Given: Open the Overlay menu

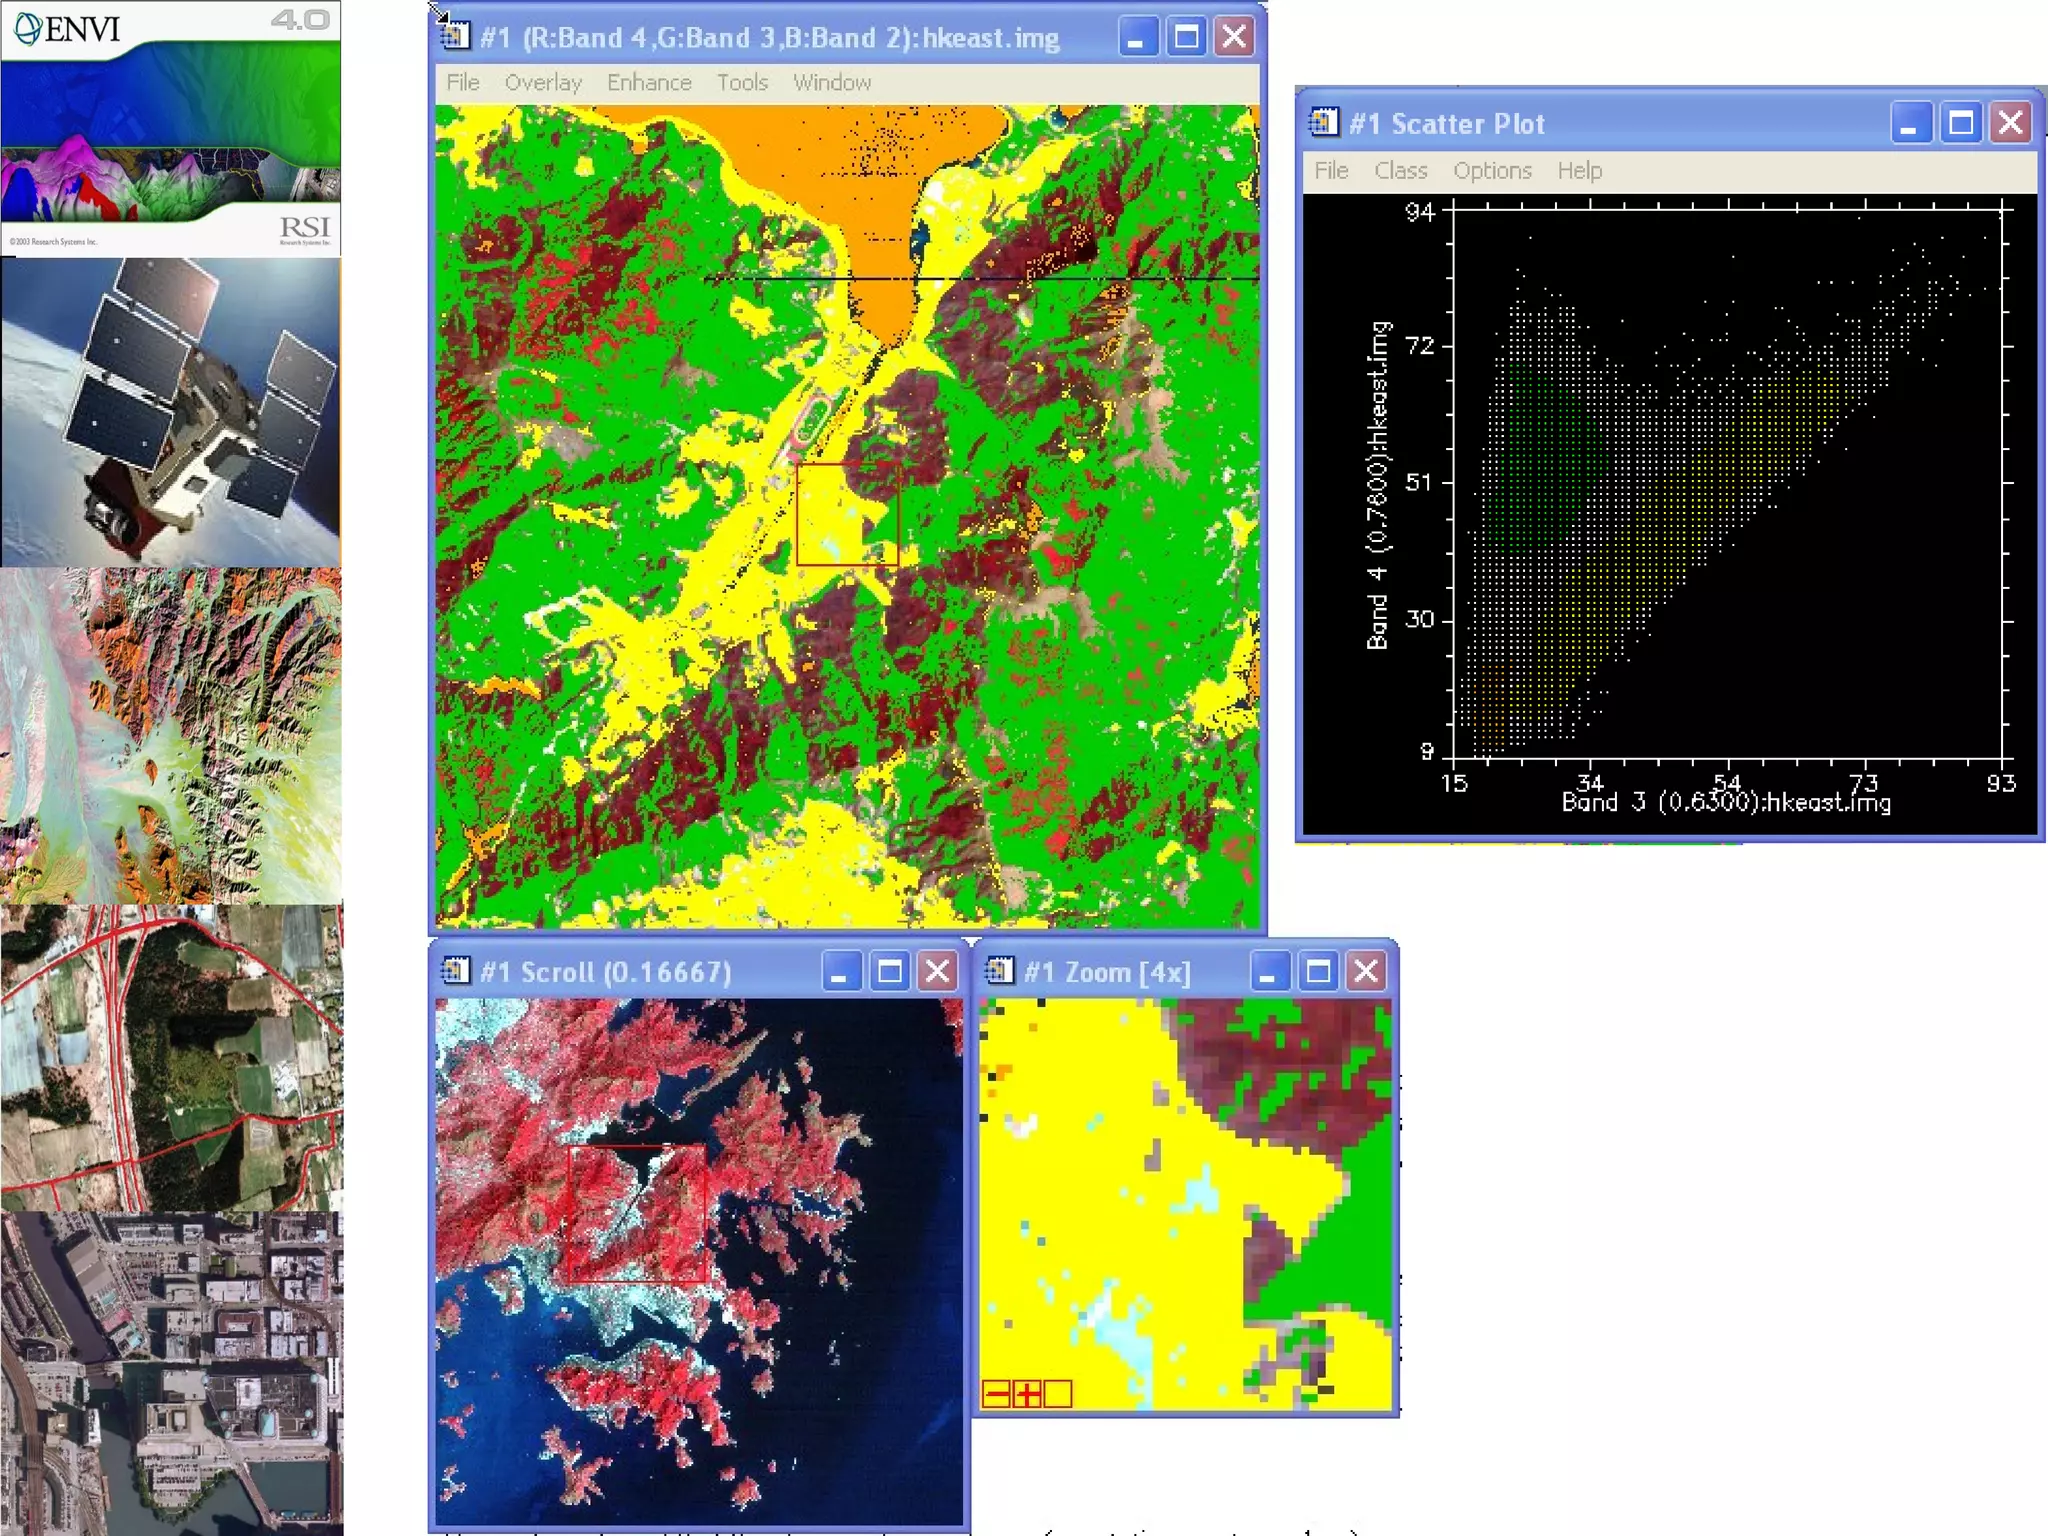Looking at the screenshot, I should coord(543,83).
